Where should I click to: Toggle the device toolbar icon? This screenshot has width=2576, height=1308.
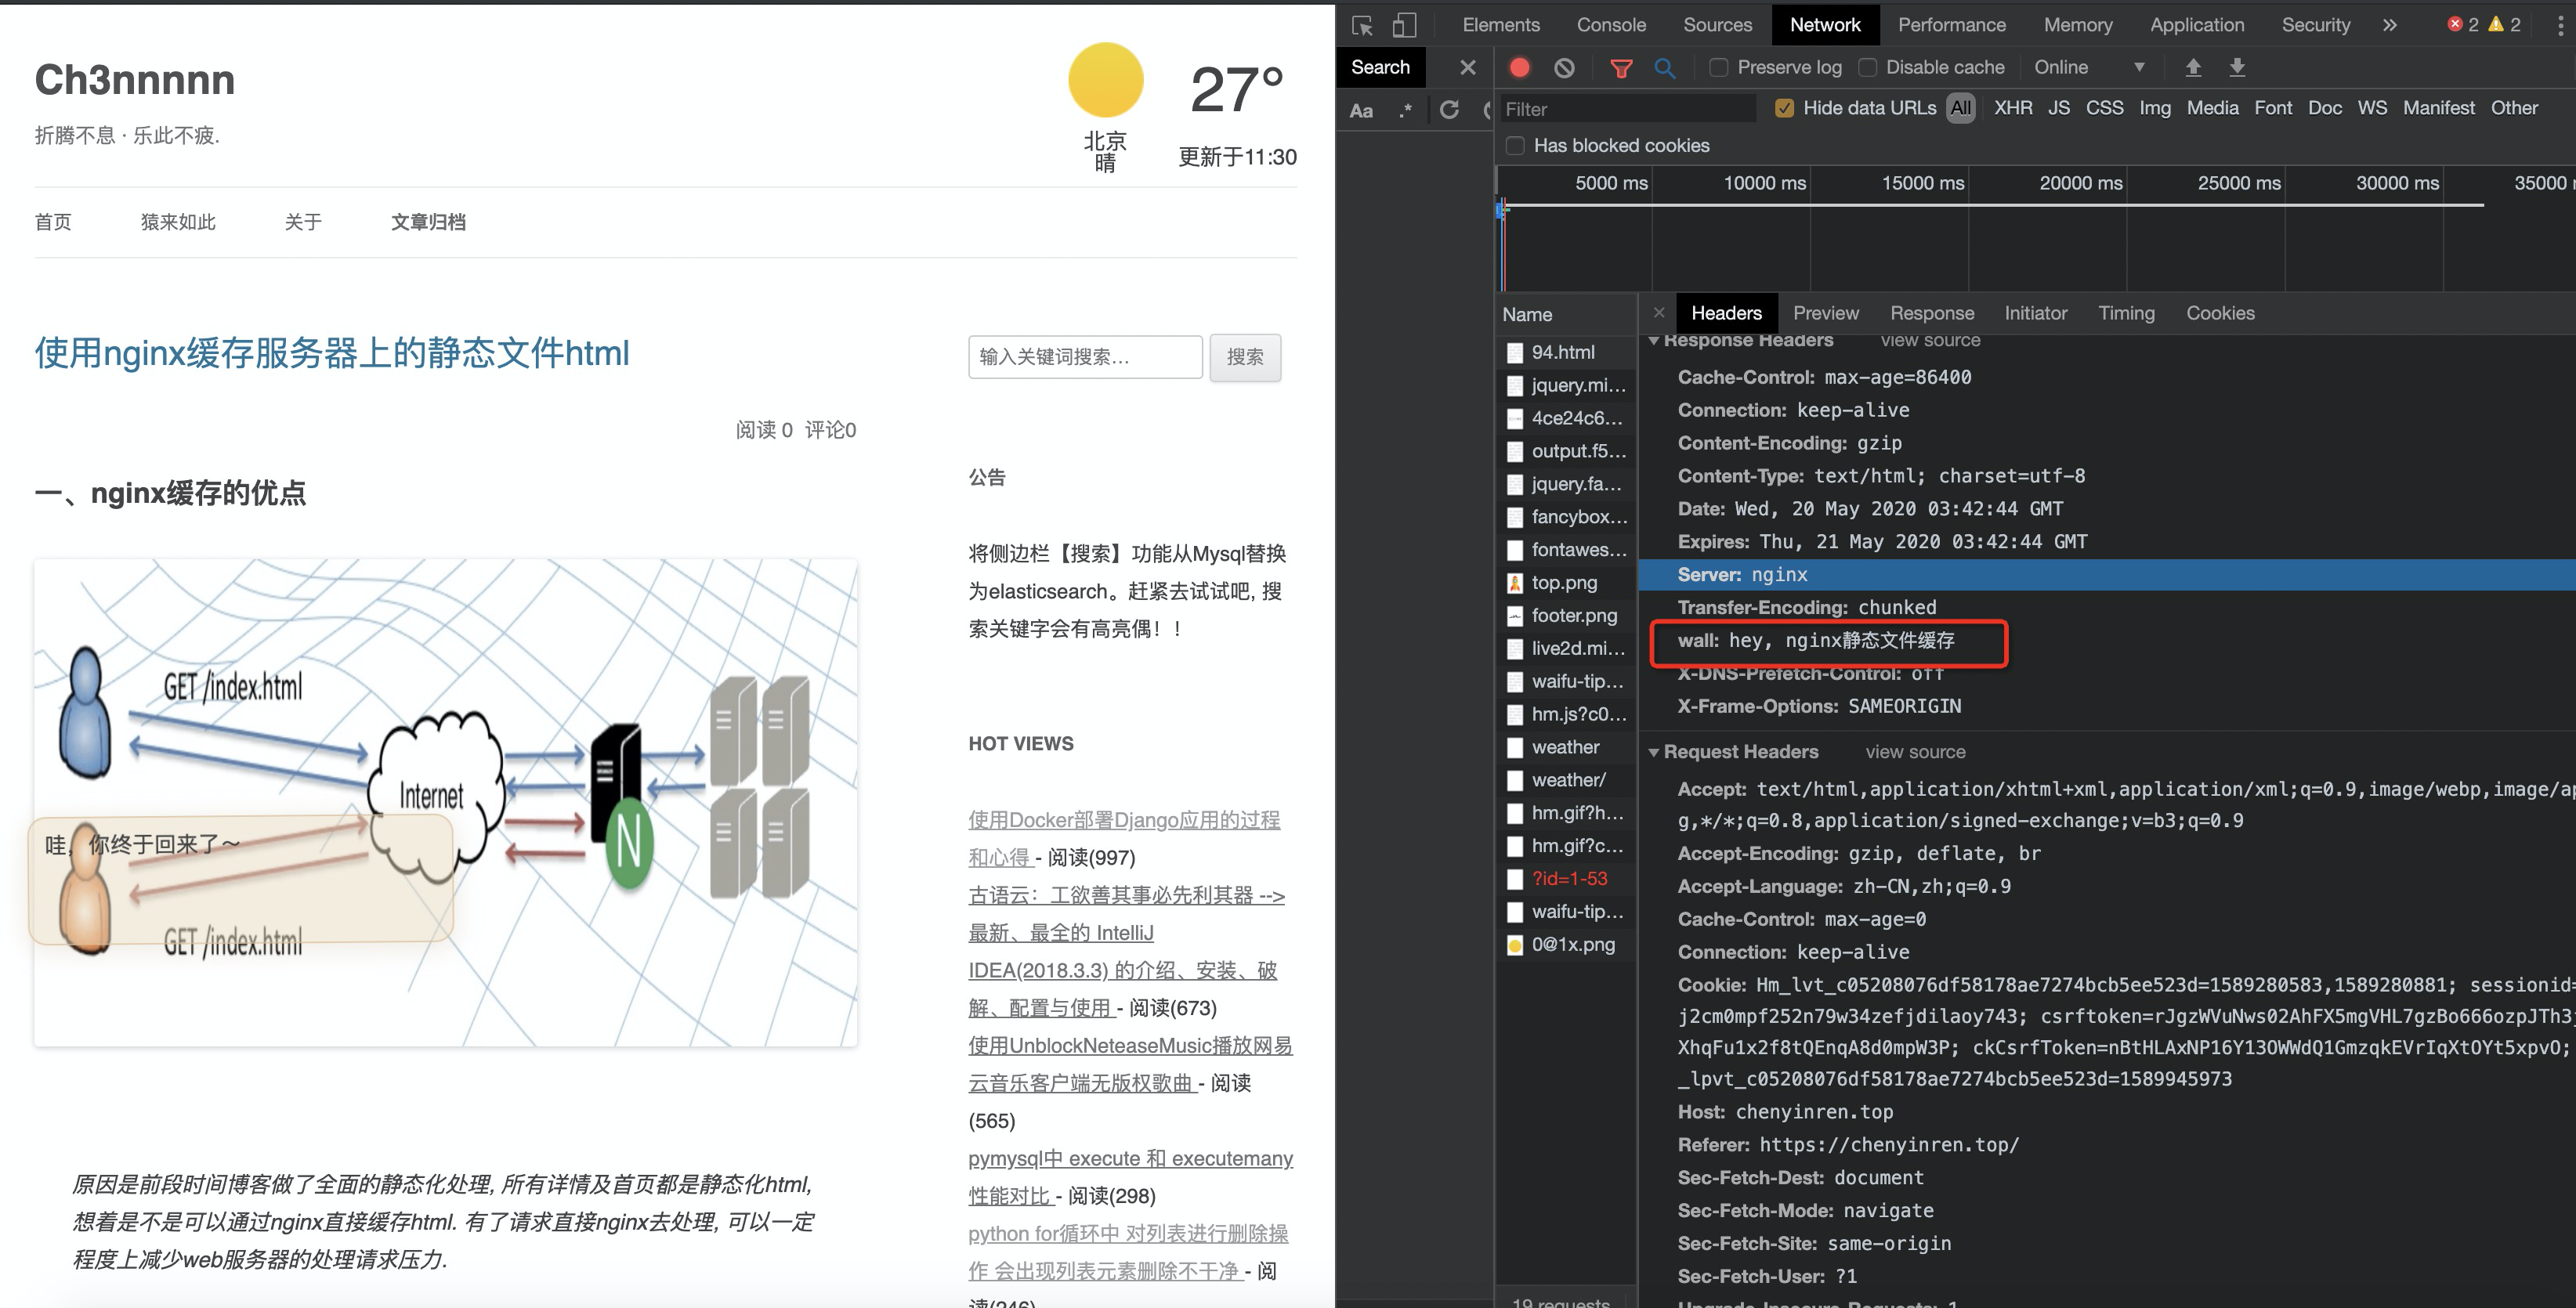[1405, 25]
